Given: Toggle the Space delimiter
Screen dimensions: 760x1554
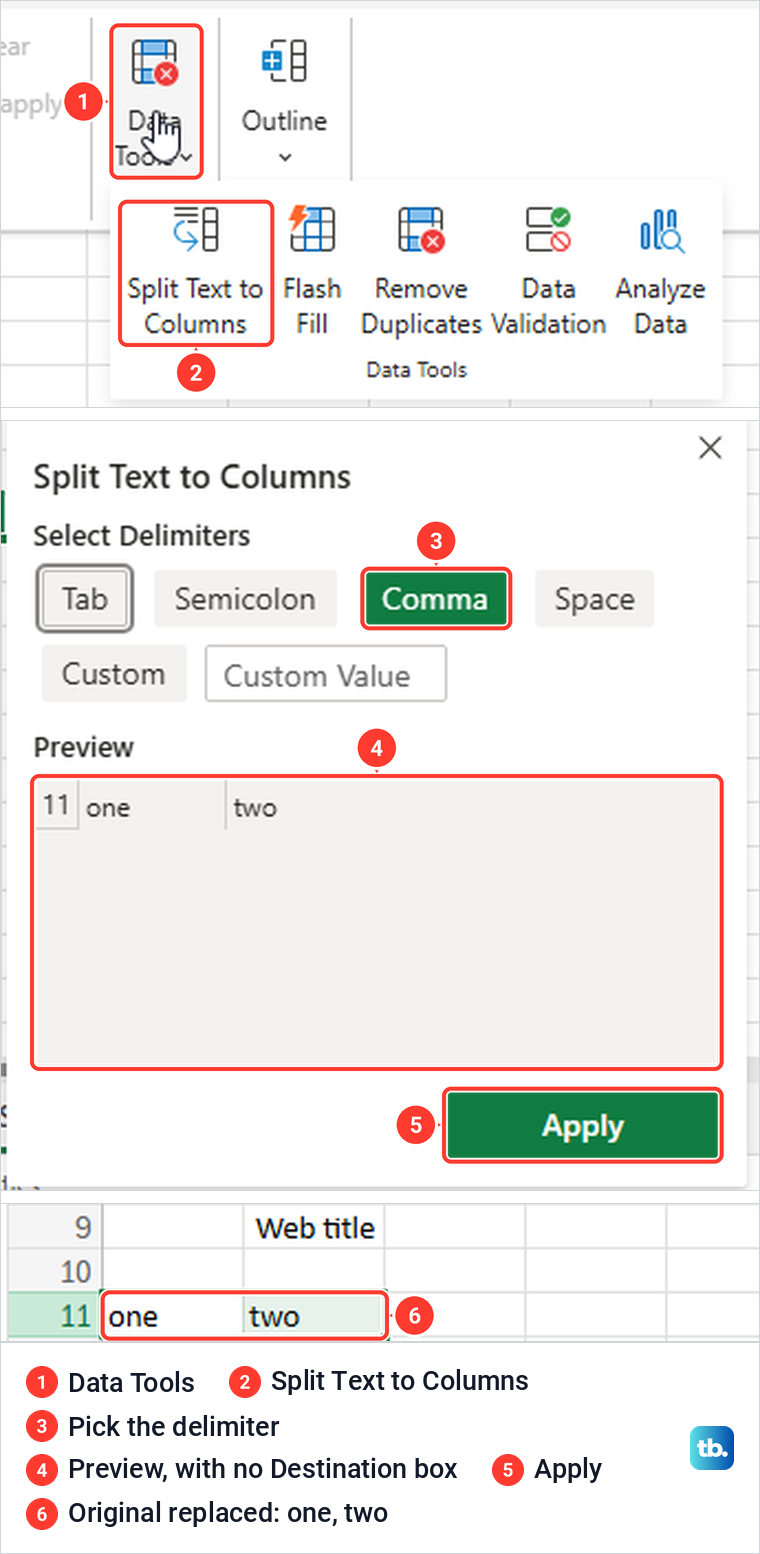Looking at the screenshot, I should 595,599.
